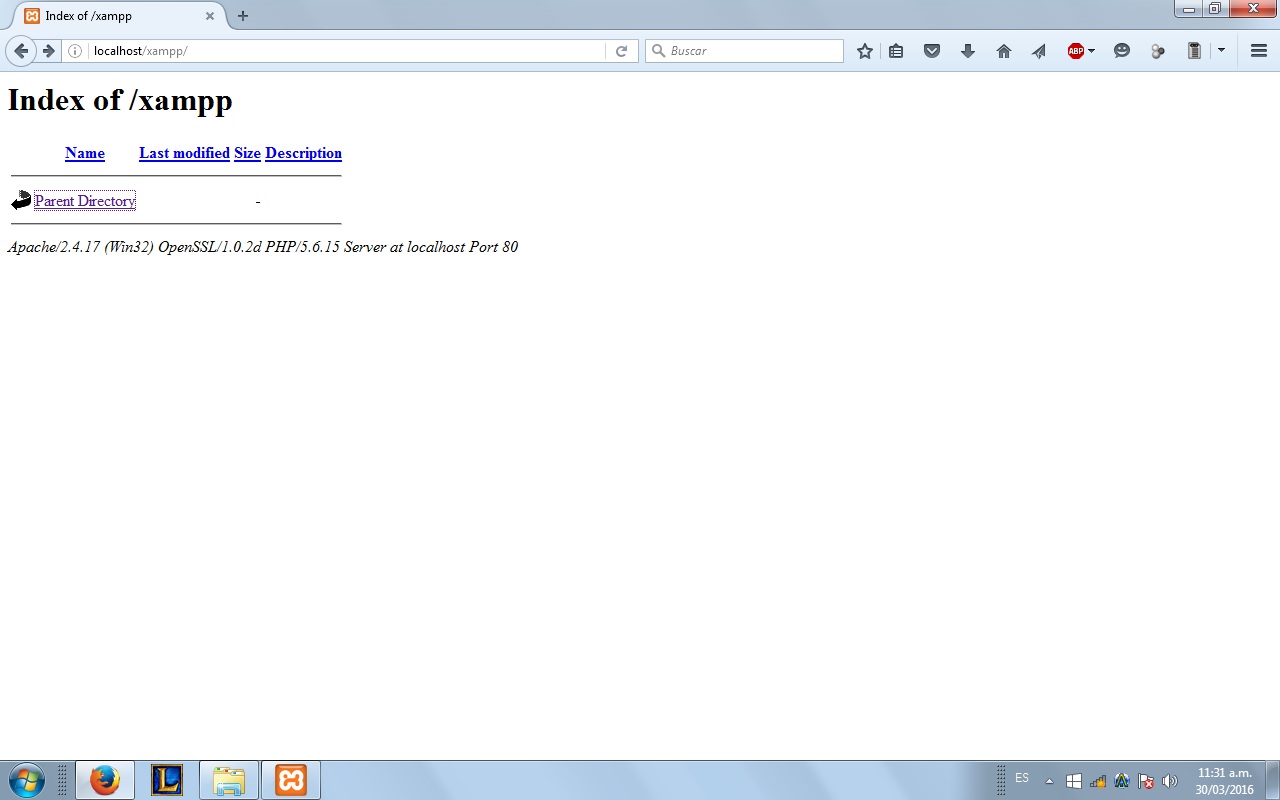Save page to Pocket
The width and height of the screenshot is (1280, 800).
[x=932, y=51]
